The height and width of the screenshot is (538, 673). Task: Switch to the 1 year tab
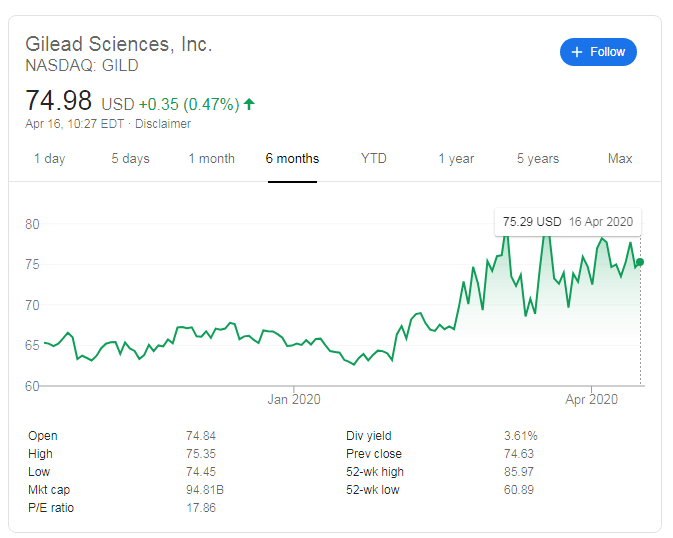click(x=456, y=158)
